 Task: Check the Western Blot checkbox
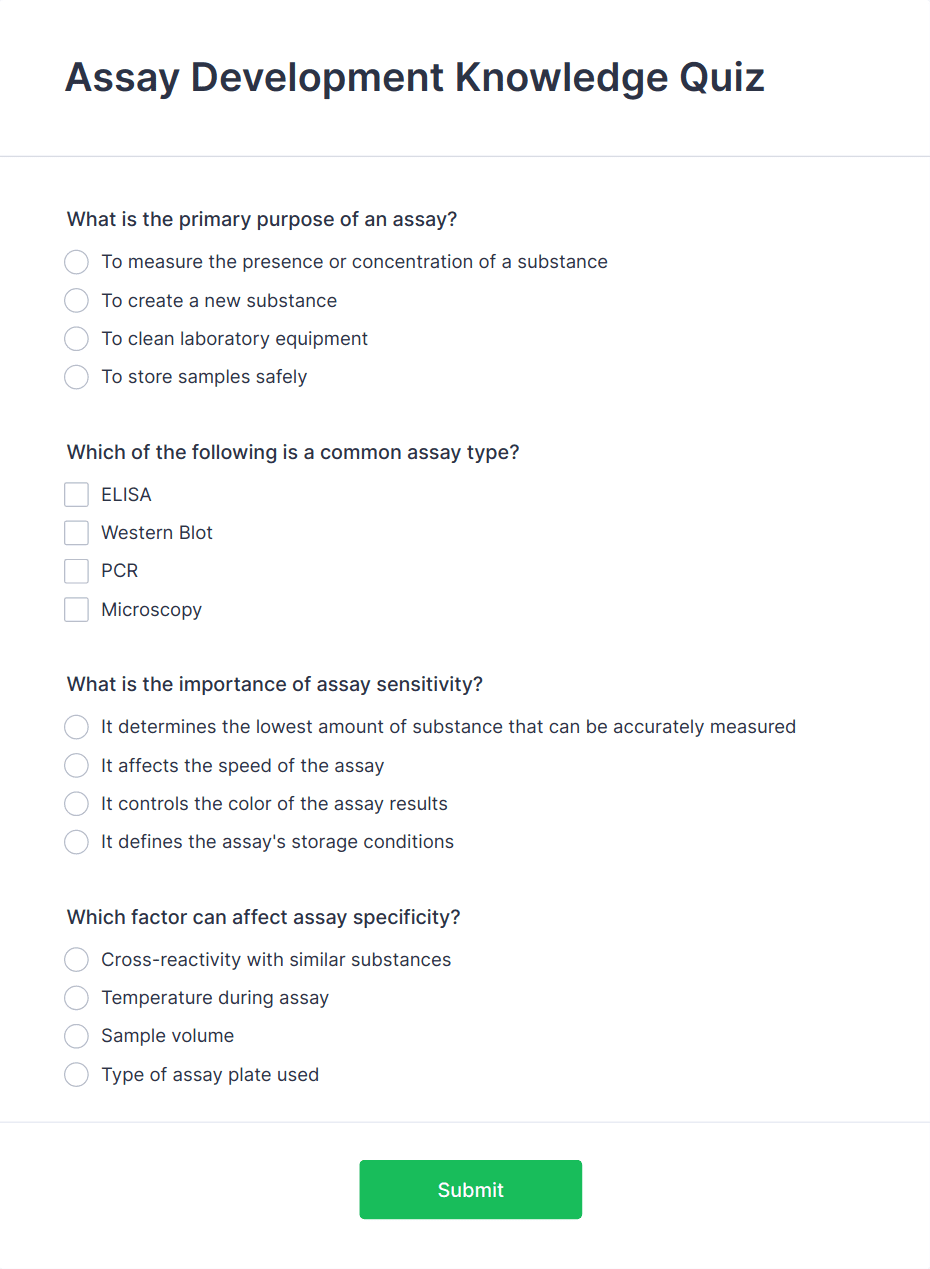(76, 532)
